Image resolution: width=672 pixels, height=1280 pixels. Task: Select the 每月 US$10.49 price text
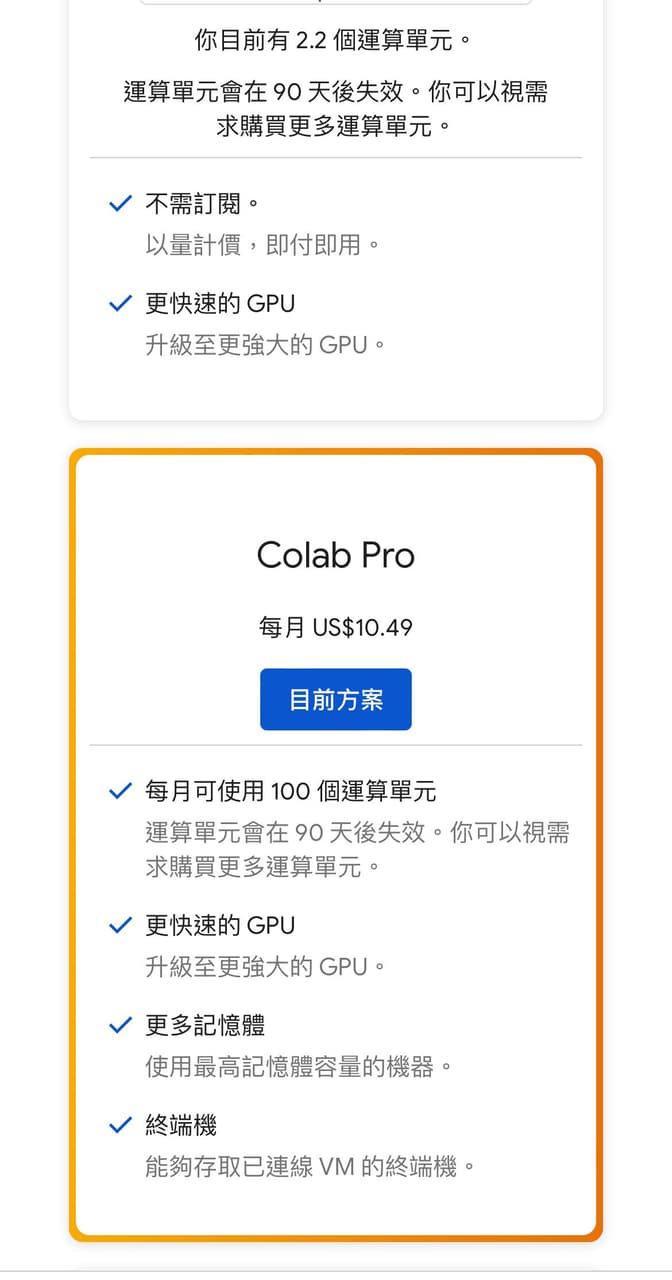[335, 628]
